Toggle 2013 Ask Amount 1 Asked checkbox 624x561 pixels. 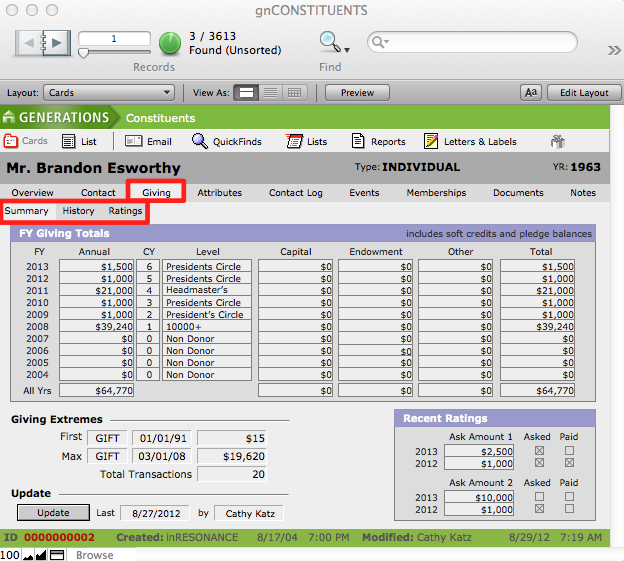pos(539,451)
